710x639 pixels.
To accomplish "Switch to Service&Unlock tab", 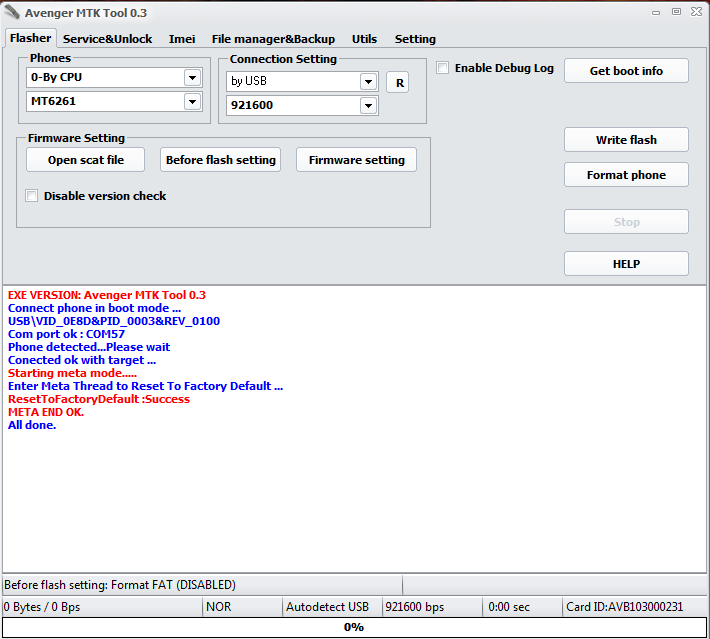I will click(107, 39).
